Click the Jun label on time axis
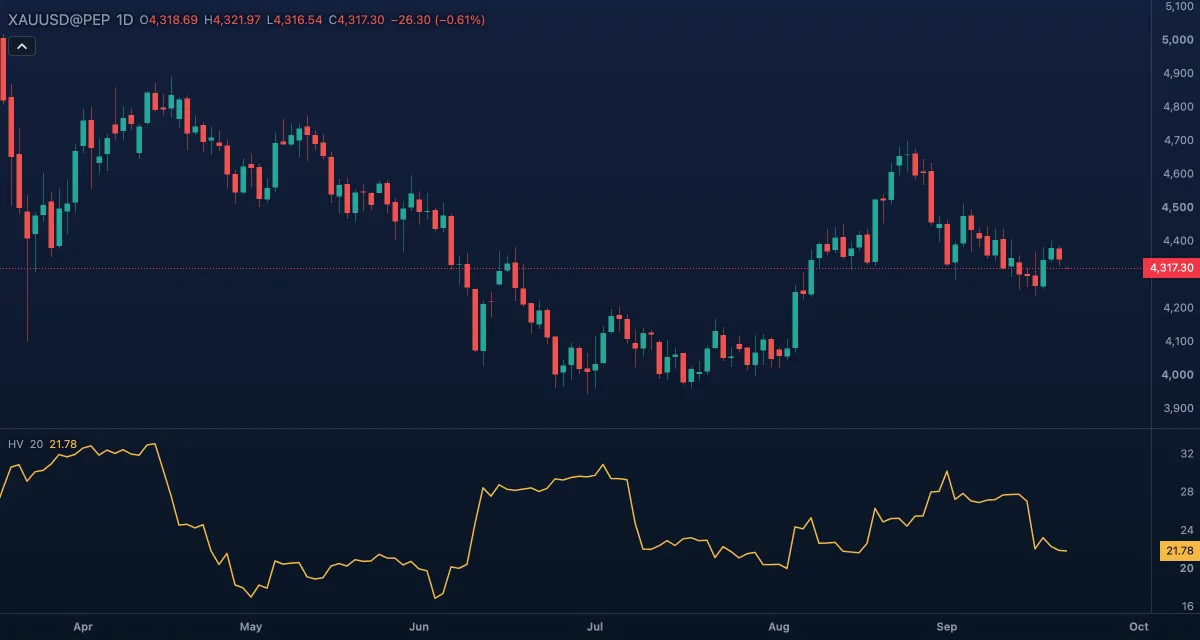This screenshot has height=640, width=1200. (419, 627)
